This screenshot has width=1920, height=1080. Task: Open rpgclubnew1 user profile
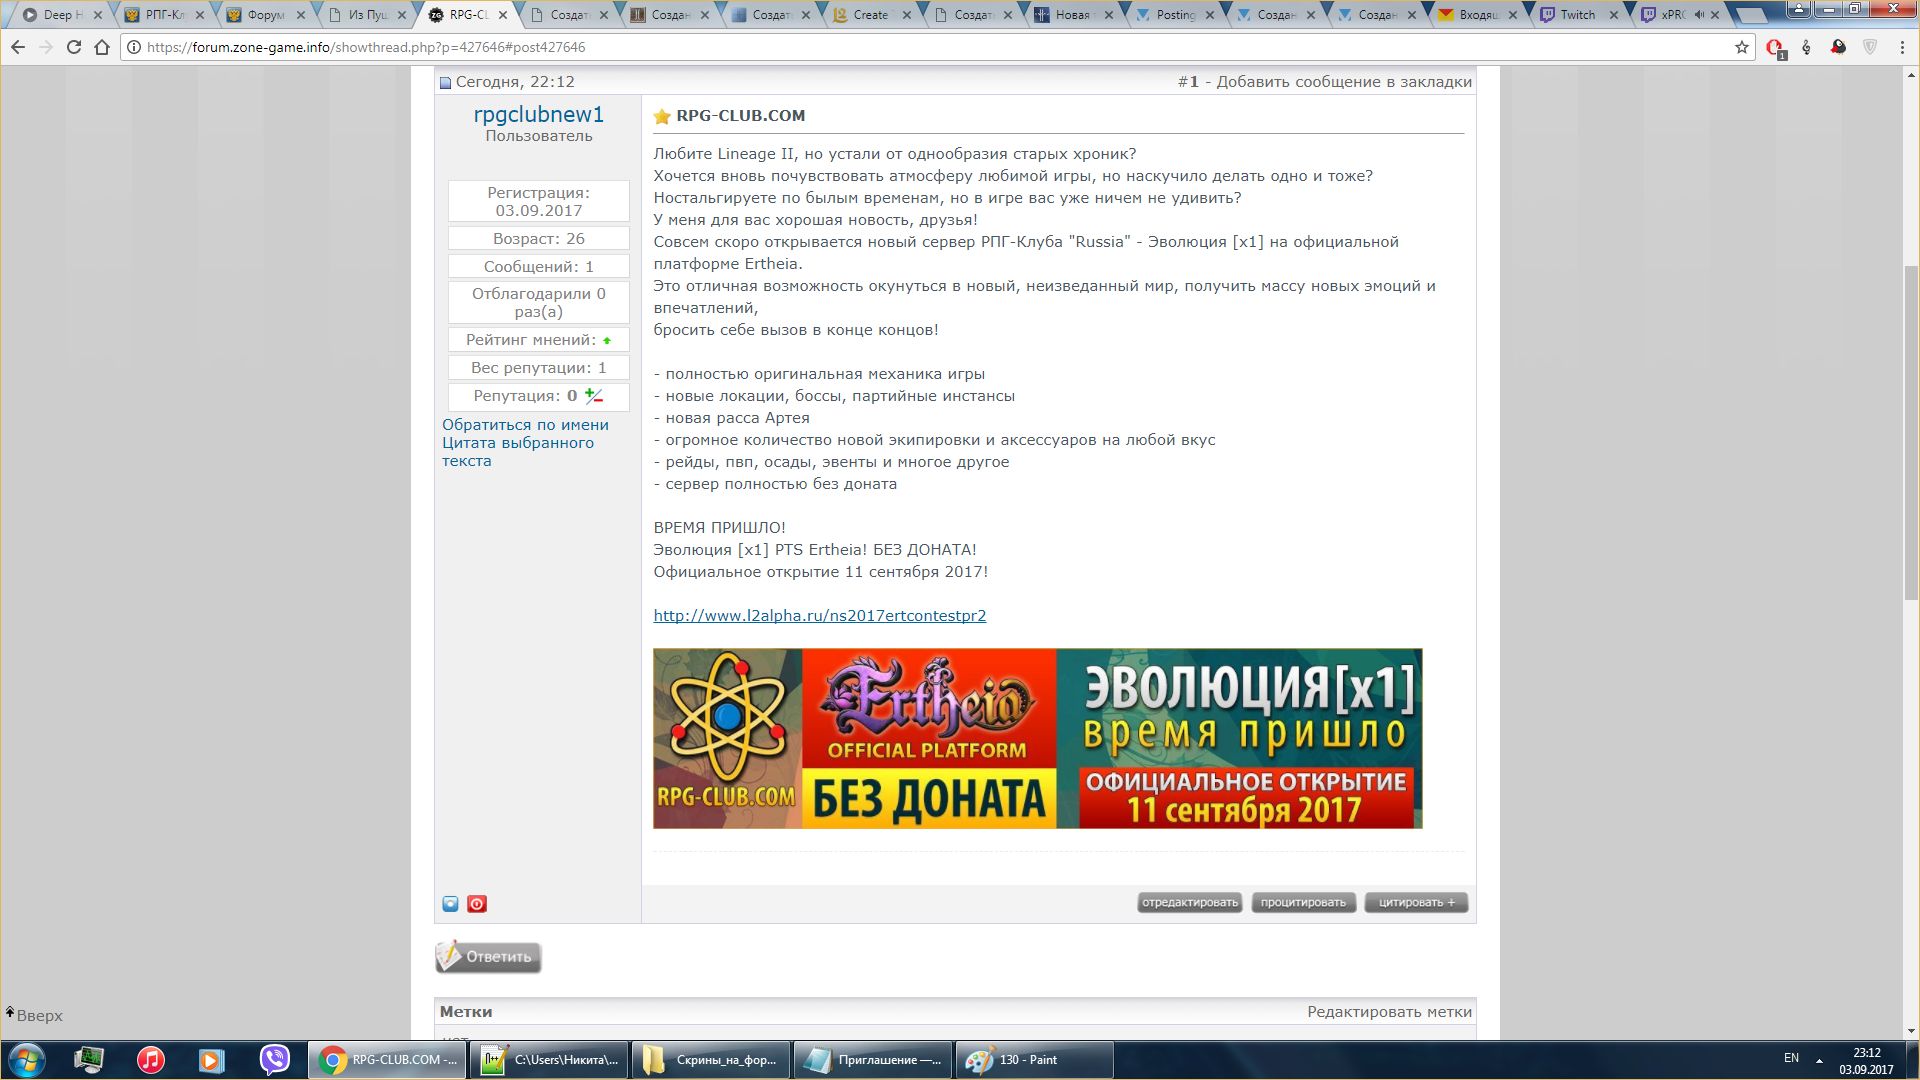538,115
